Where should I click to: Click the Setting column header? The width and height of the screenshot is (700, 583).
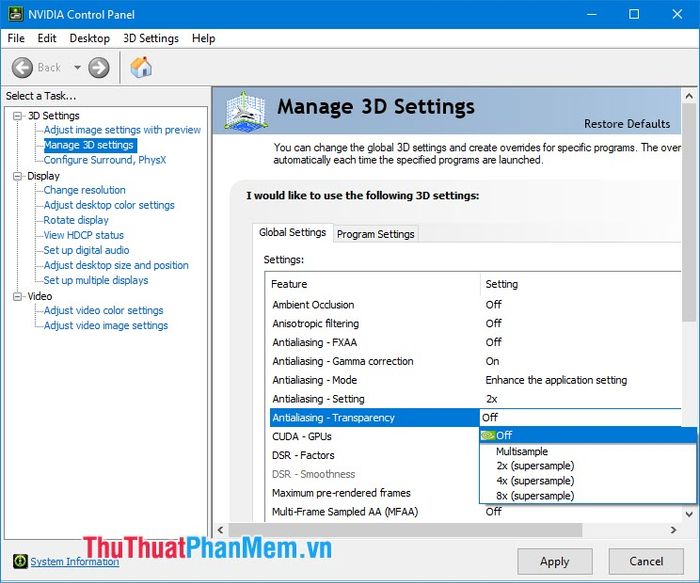click(x=581, y=284)
